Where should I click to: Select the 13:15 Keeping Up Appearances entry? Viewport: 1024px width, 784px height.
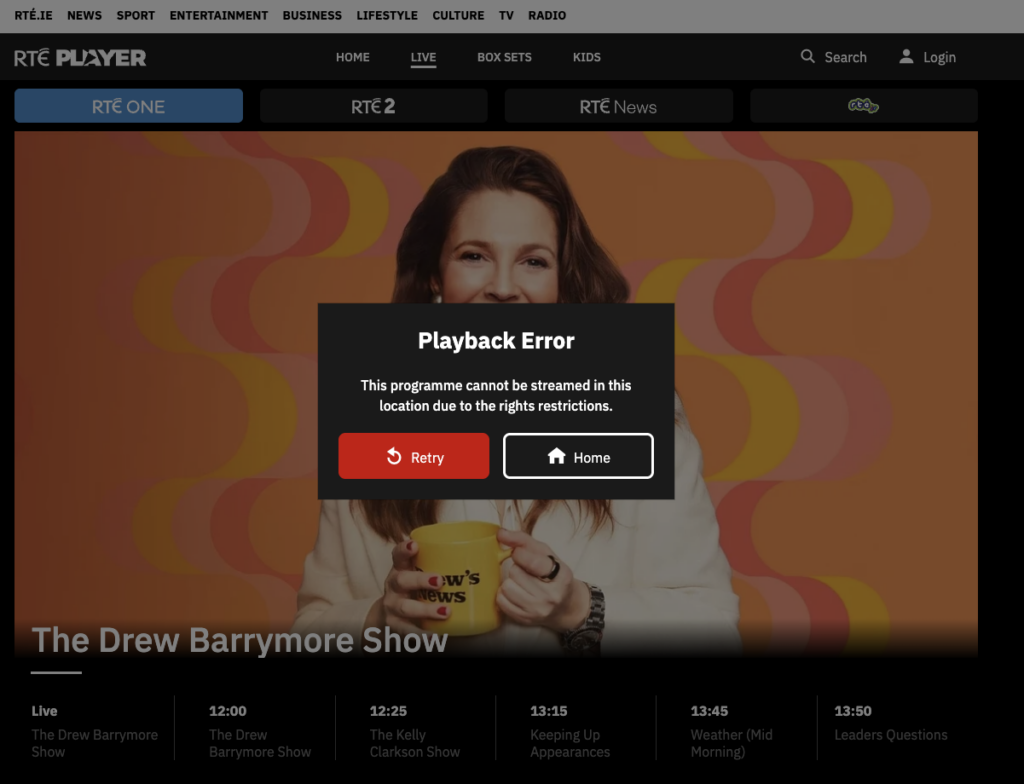[x=570, y=731]
